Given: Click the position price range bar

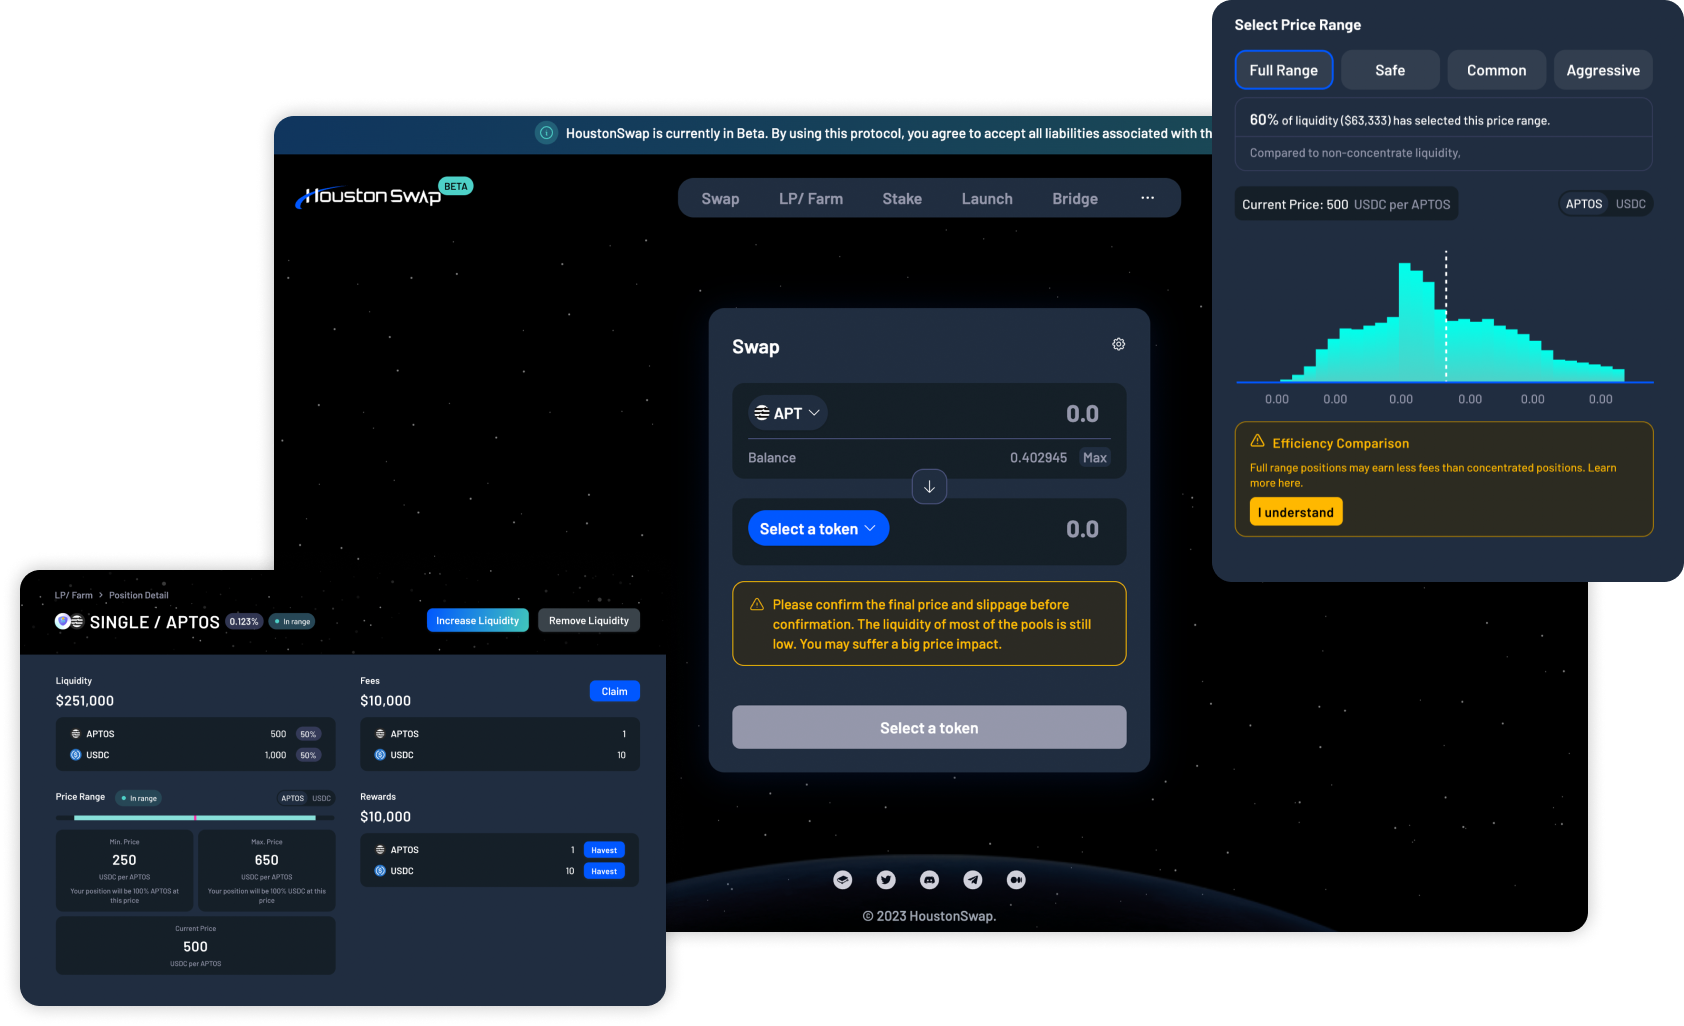Looking at the screenshot, I should pos(195,818).
